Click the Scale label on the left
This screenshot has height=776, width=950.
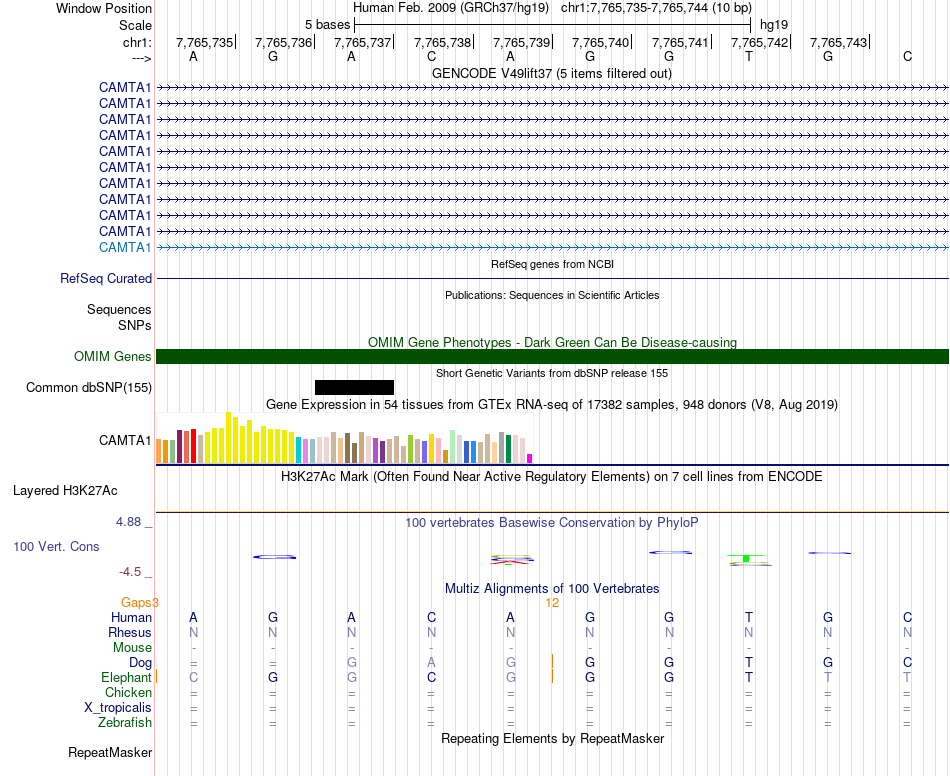coord(135,25)
